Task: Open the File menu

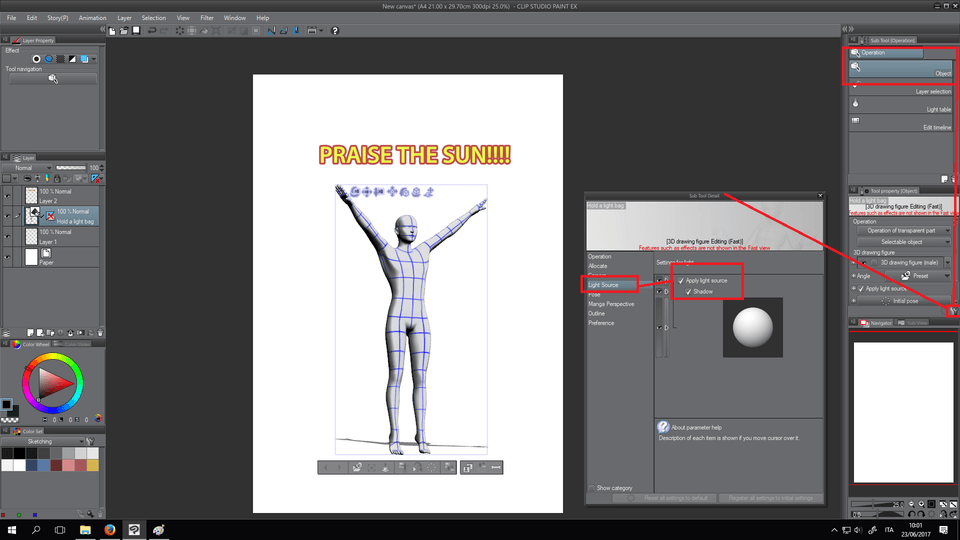Action: [x=12, y=18]
